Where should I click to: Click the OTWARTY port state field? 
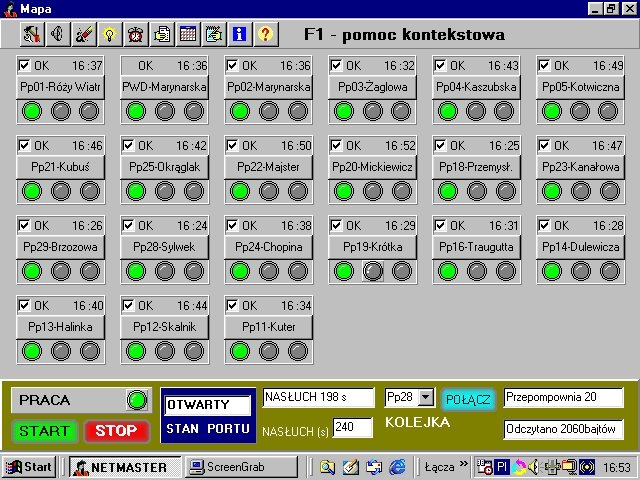click(x=208, y=405)
